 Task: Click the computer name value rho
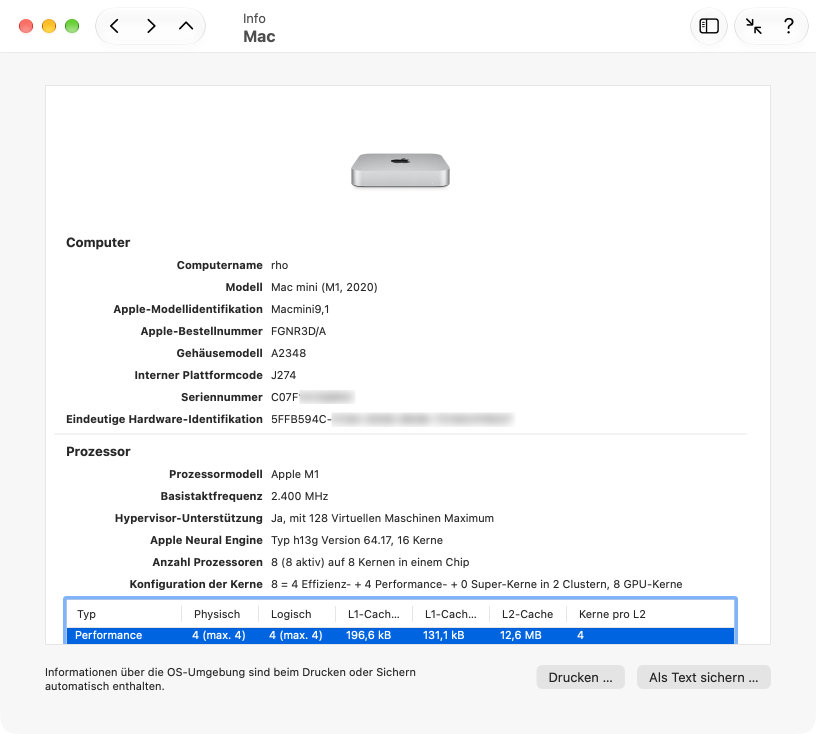click(x=279, y=265)
